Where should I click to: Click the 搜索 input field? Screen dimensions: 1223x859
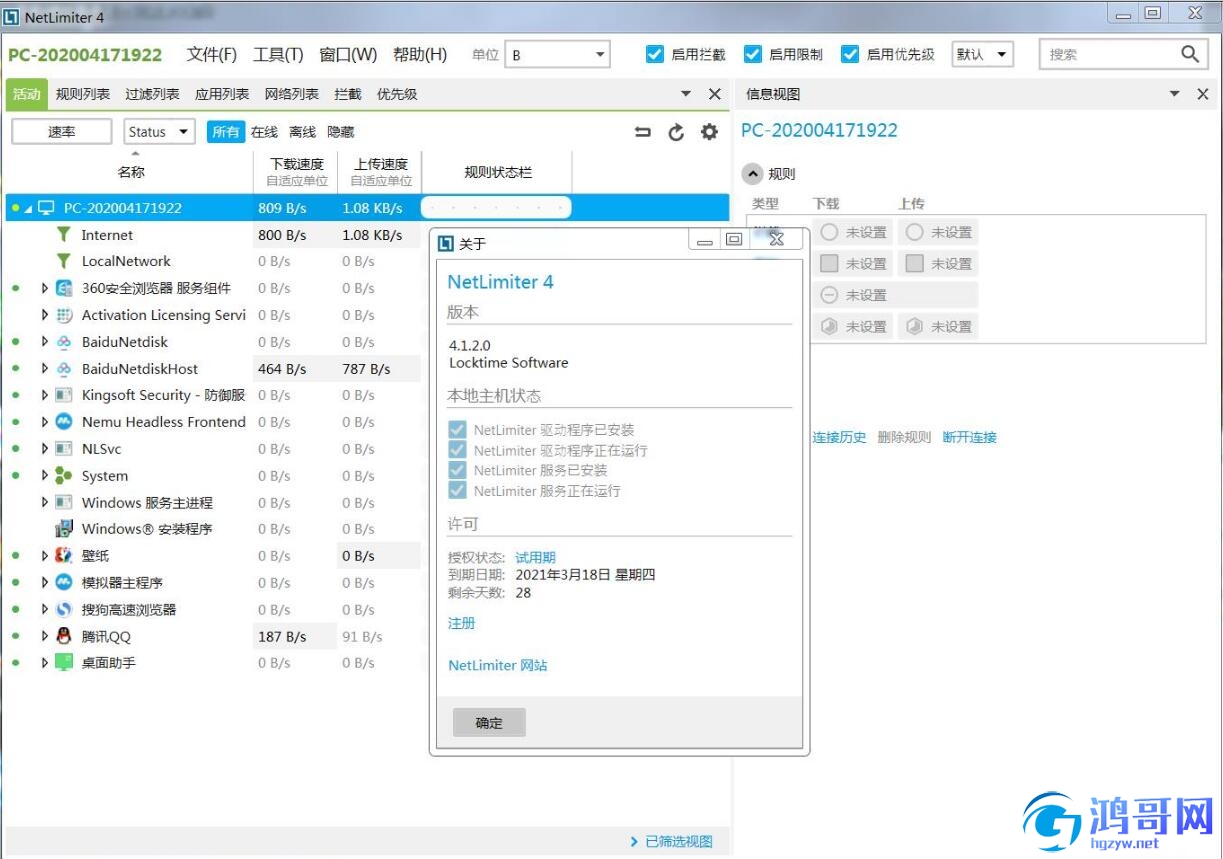point(1109,54)
